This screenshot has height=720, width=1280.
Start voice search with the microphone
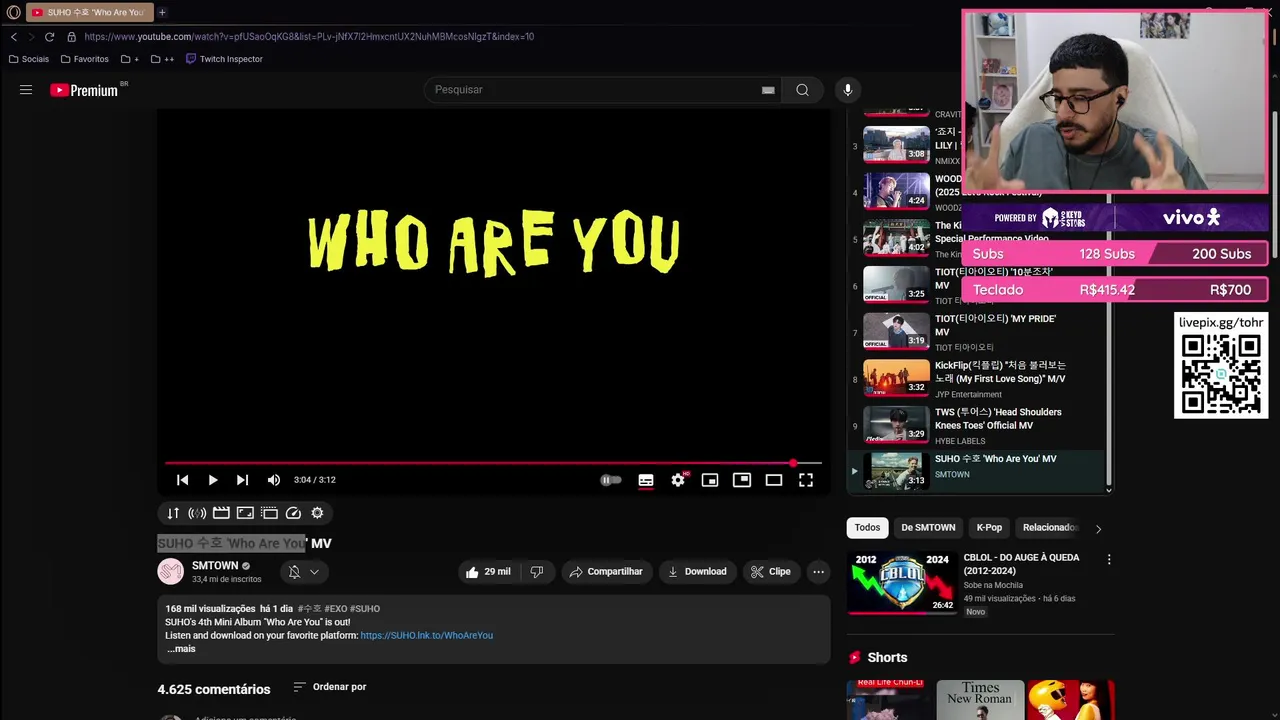(848, 90)
